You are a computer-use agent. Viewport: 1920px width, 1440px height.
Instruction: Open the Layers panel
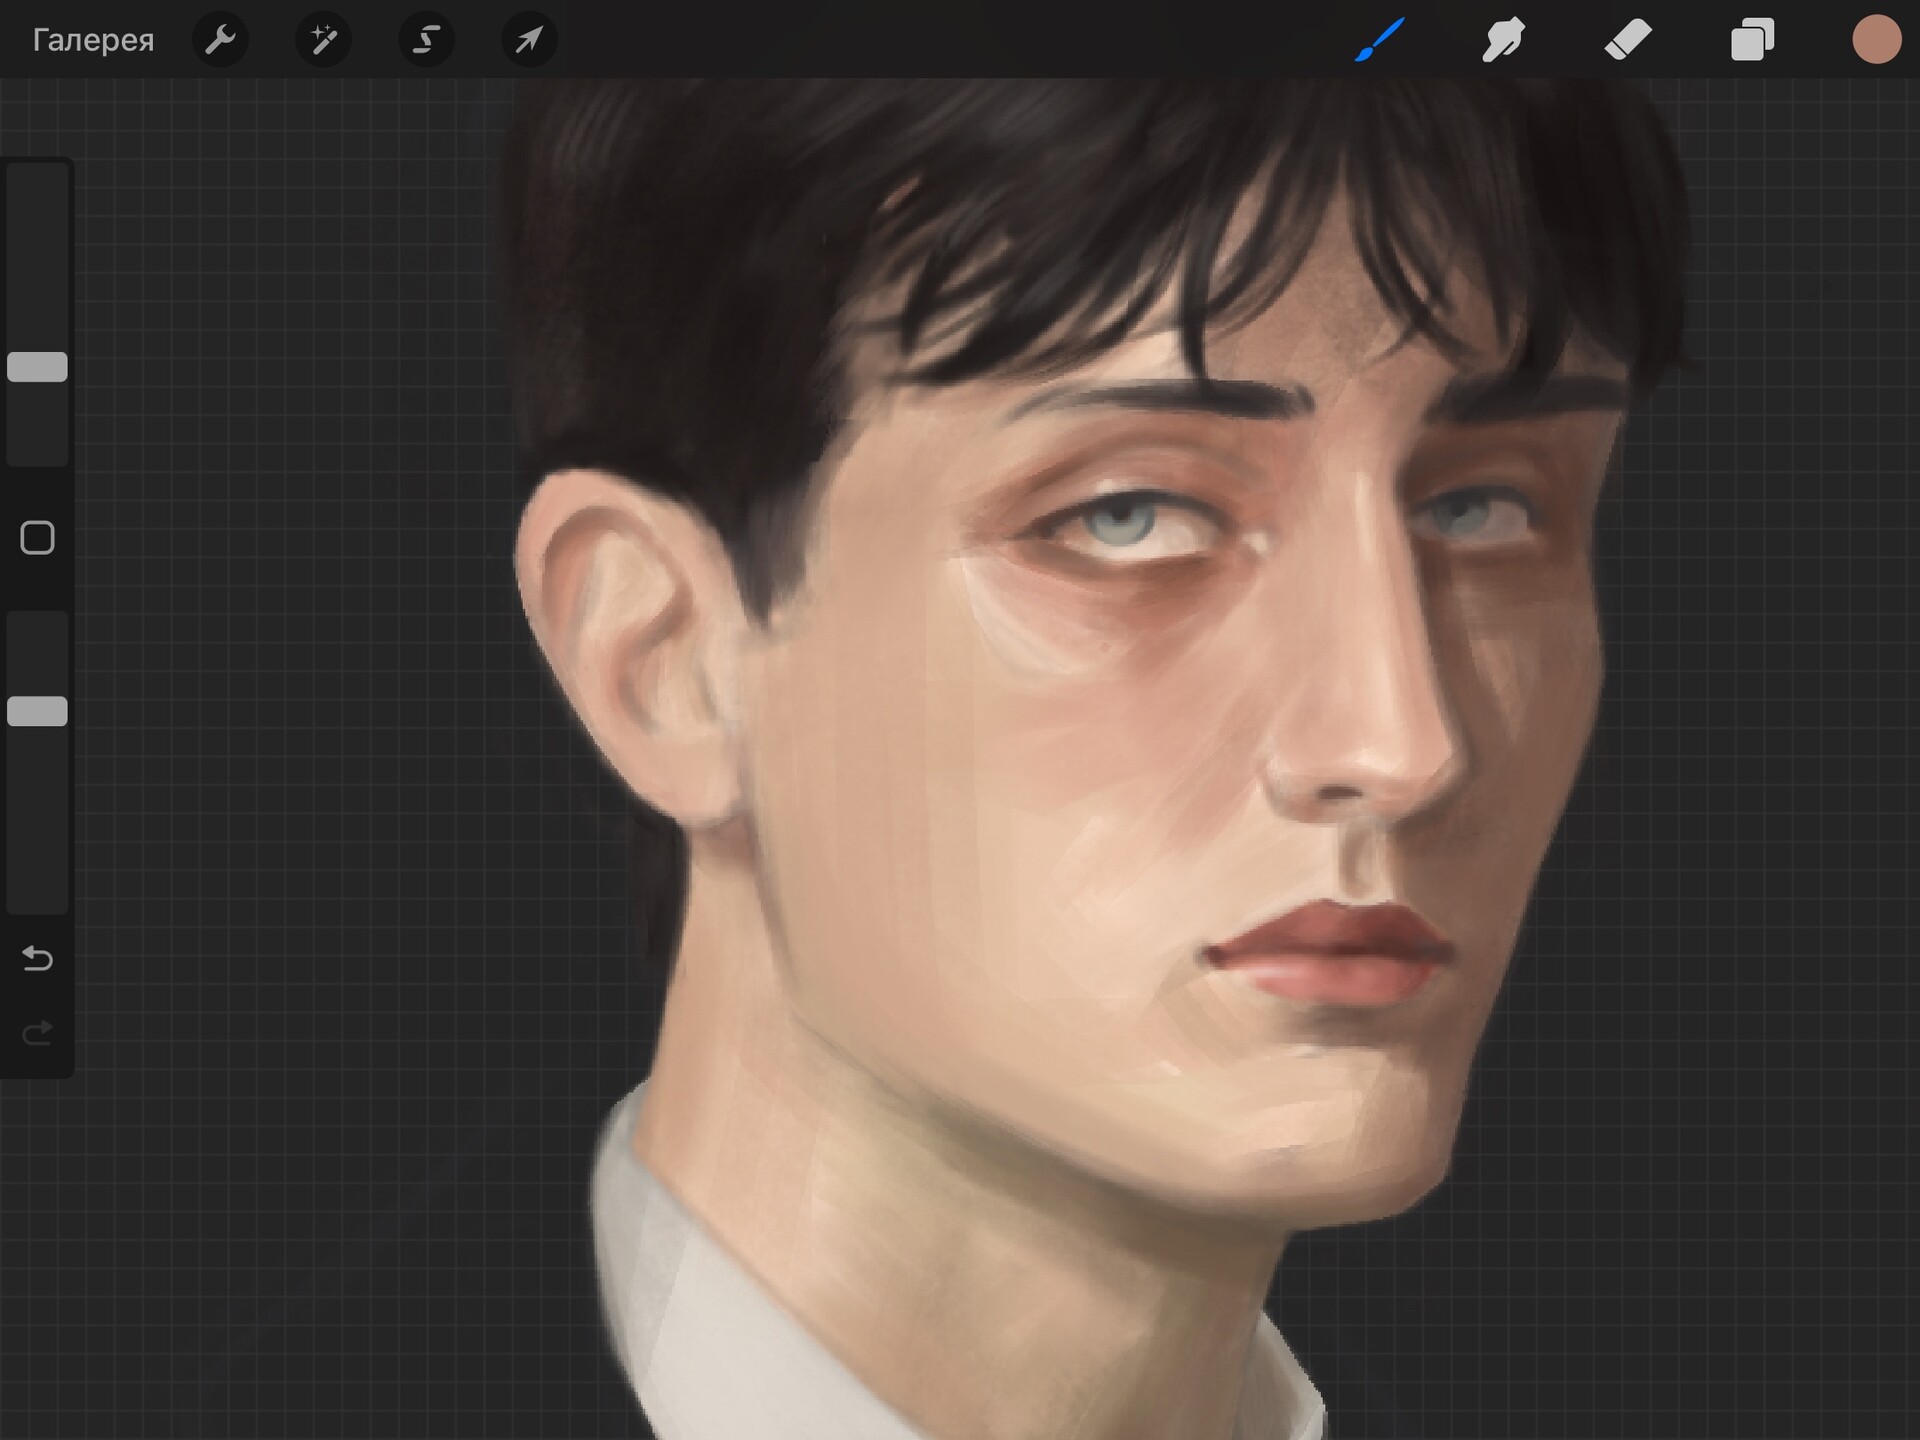(1752, 40)
